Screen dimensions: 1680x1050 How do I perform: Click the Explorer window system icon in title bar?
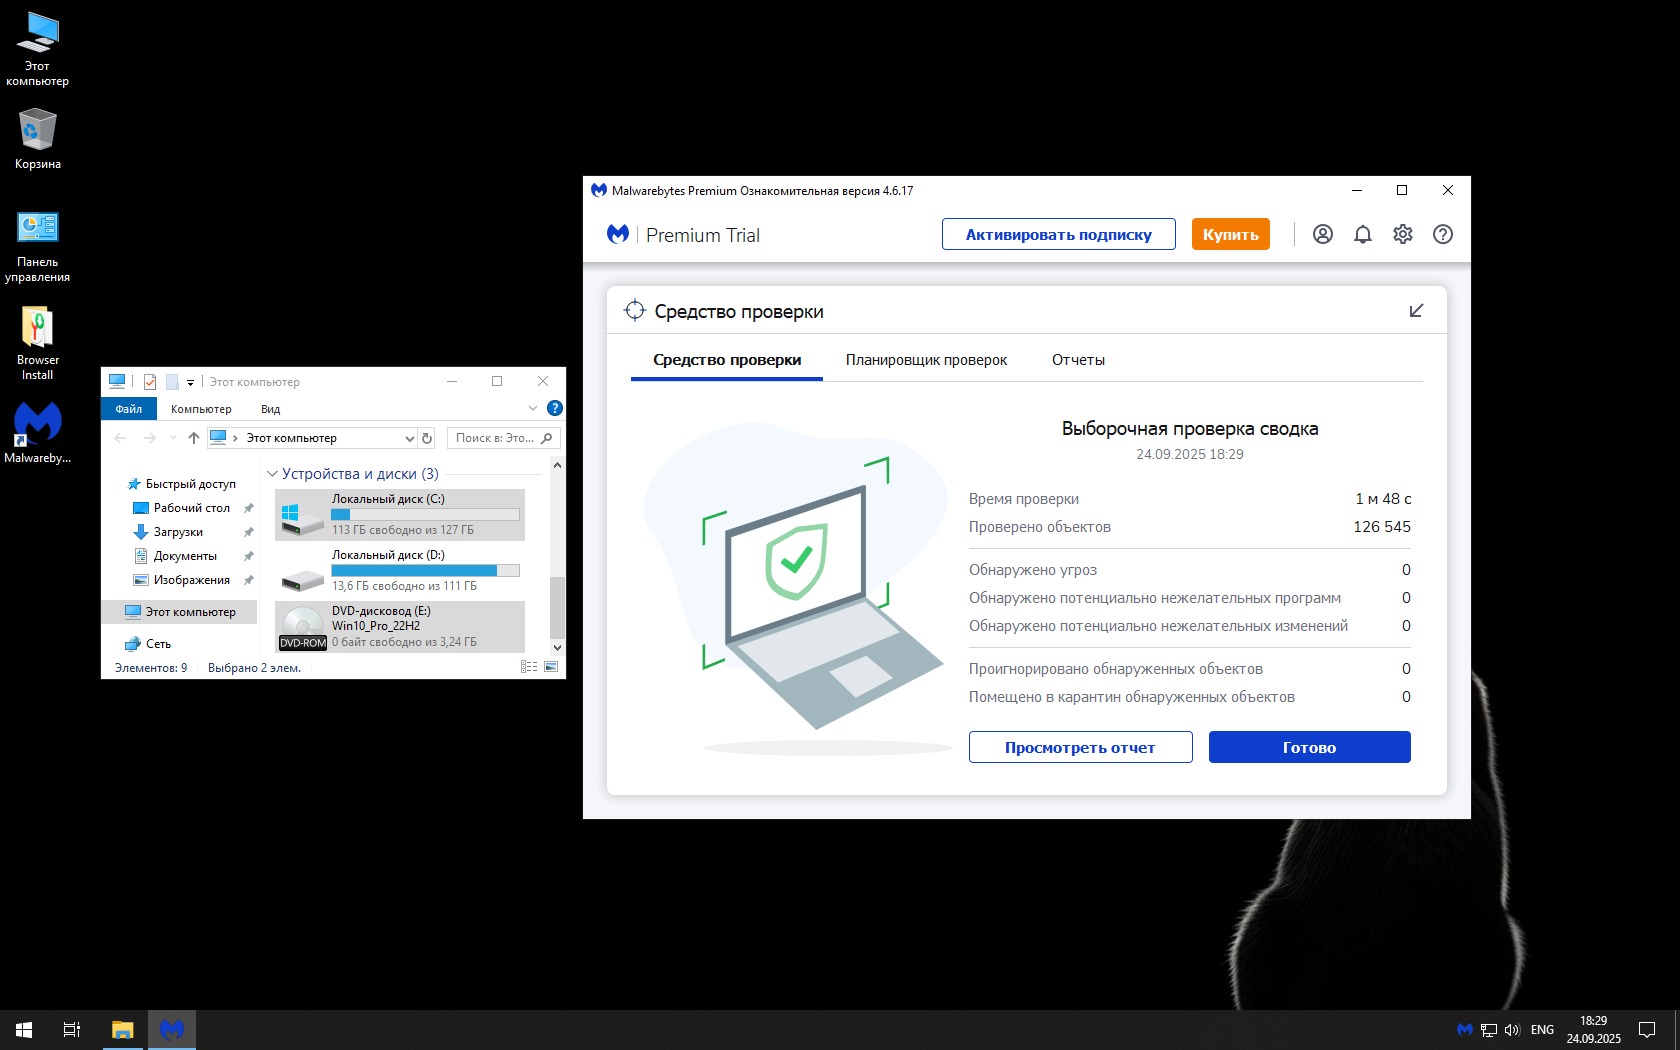(x=117, y=381)
